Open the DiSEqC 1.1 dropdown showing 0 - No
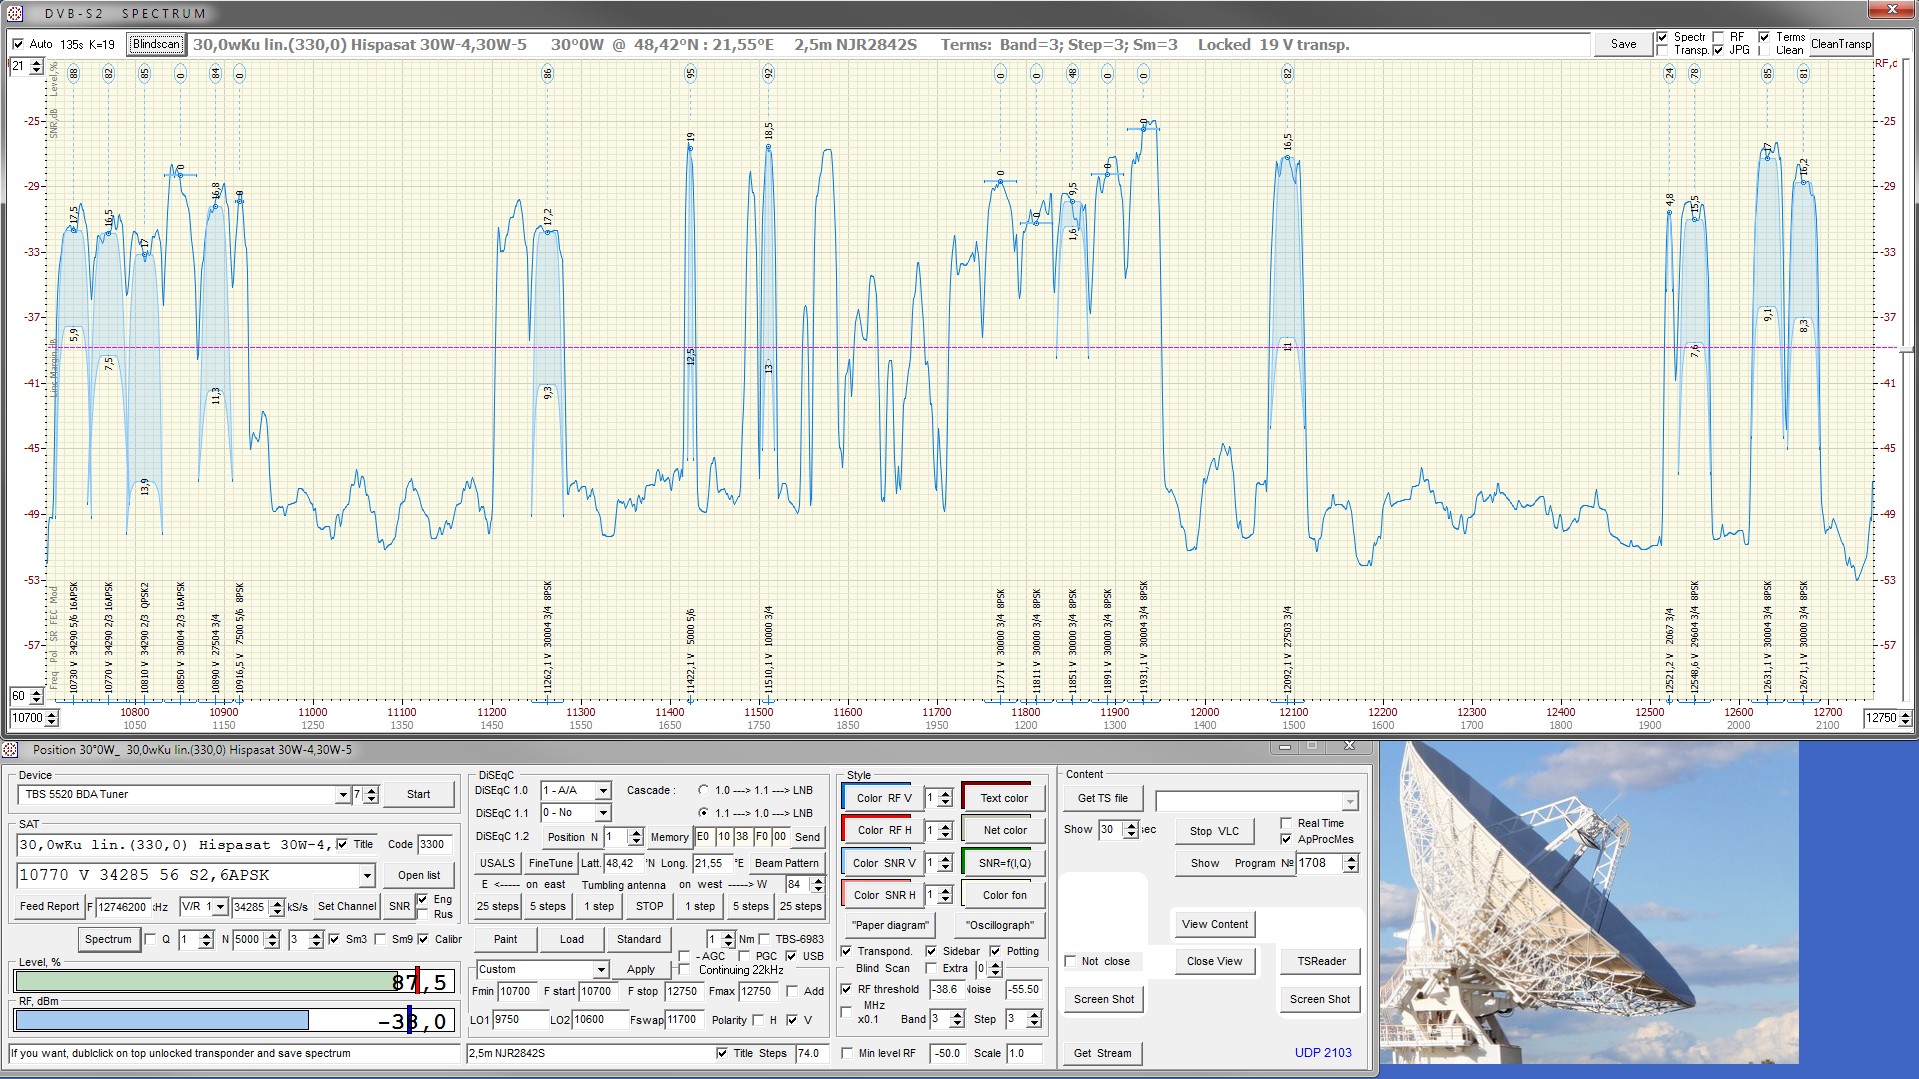The height and width of the screenshot is (1079, 1919). pyautogui.click(x=603, y=813)
